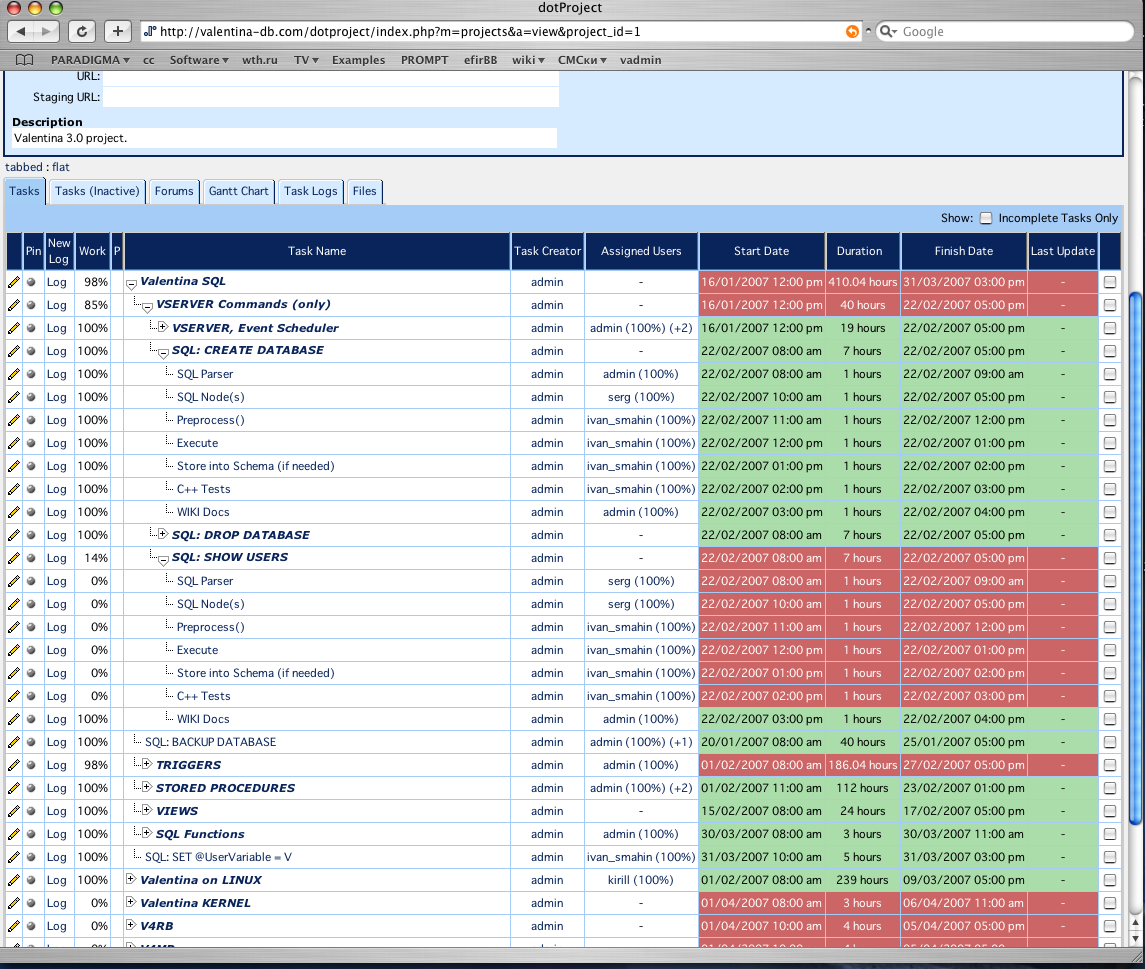This screenshot has height=969, width=1145.
Task: Open the STORED PROCEDURES task link
Action: click(x=225, y=788)
